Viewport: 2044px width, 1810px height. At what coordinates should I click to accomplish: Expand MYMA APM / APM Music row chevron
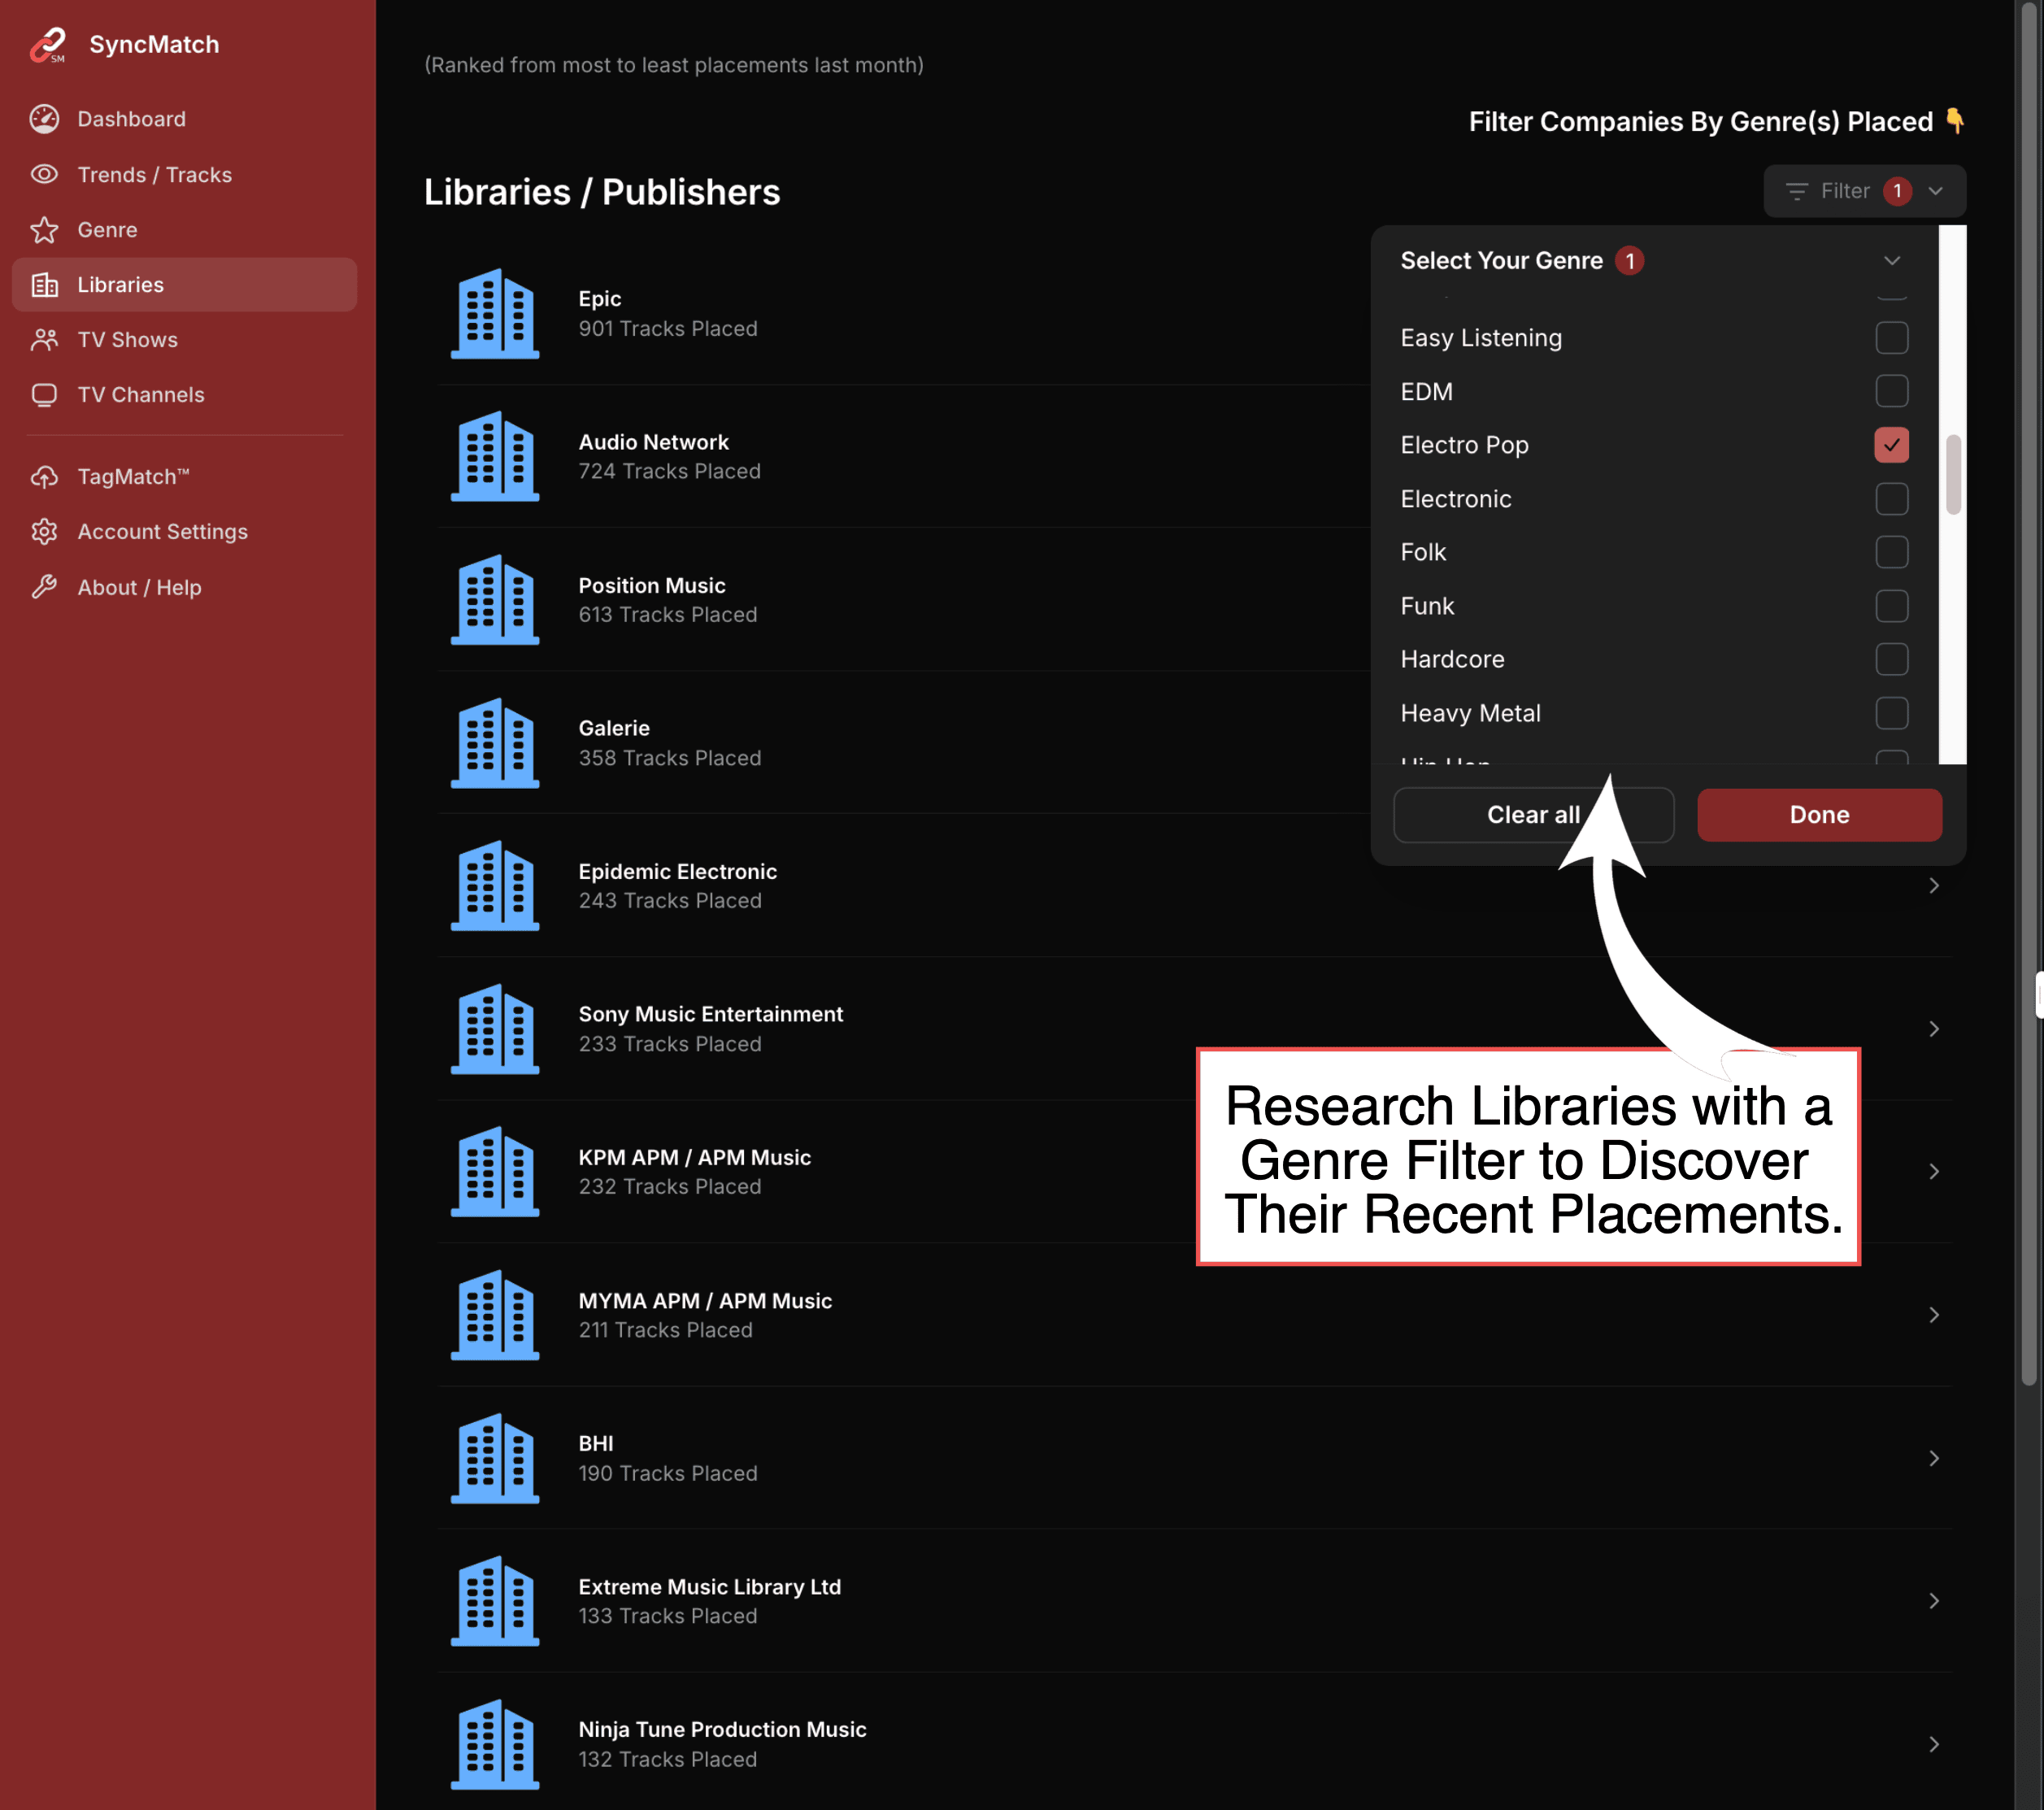1934,1315
